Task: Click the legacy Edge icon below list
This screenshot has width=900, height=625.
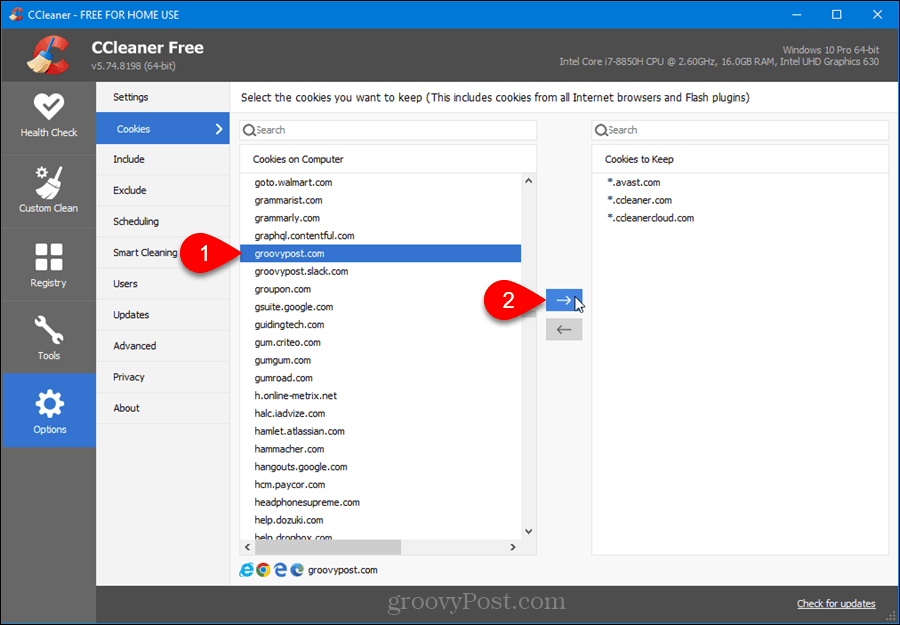Action: tap(280, 570)
